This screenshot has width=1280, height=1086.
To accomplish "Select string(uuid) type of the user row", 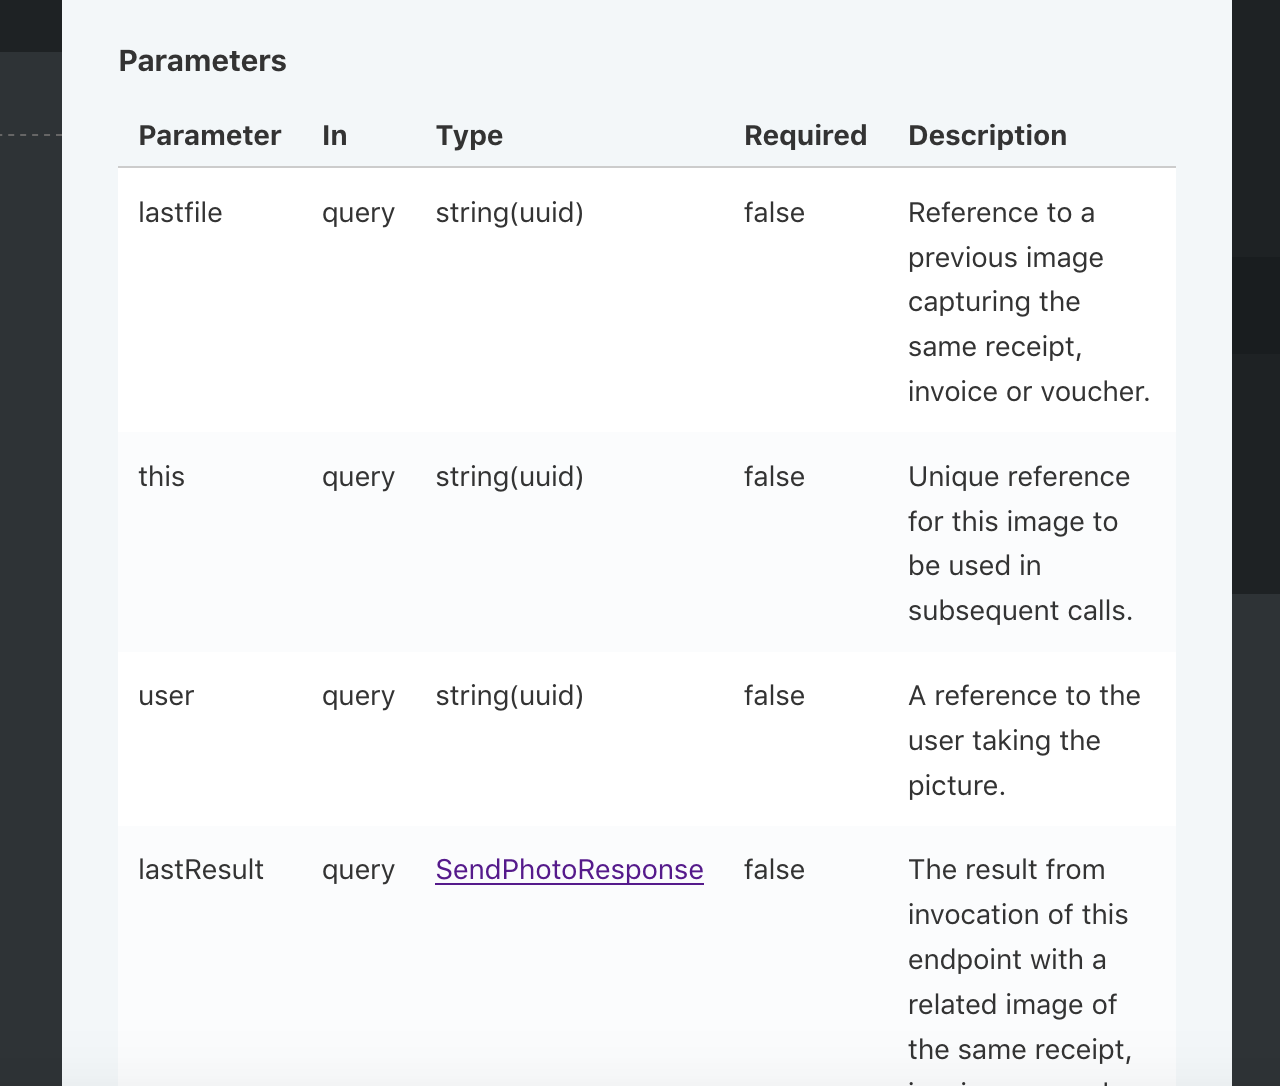I will [x=509, y=696].
